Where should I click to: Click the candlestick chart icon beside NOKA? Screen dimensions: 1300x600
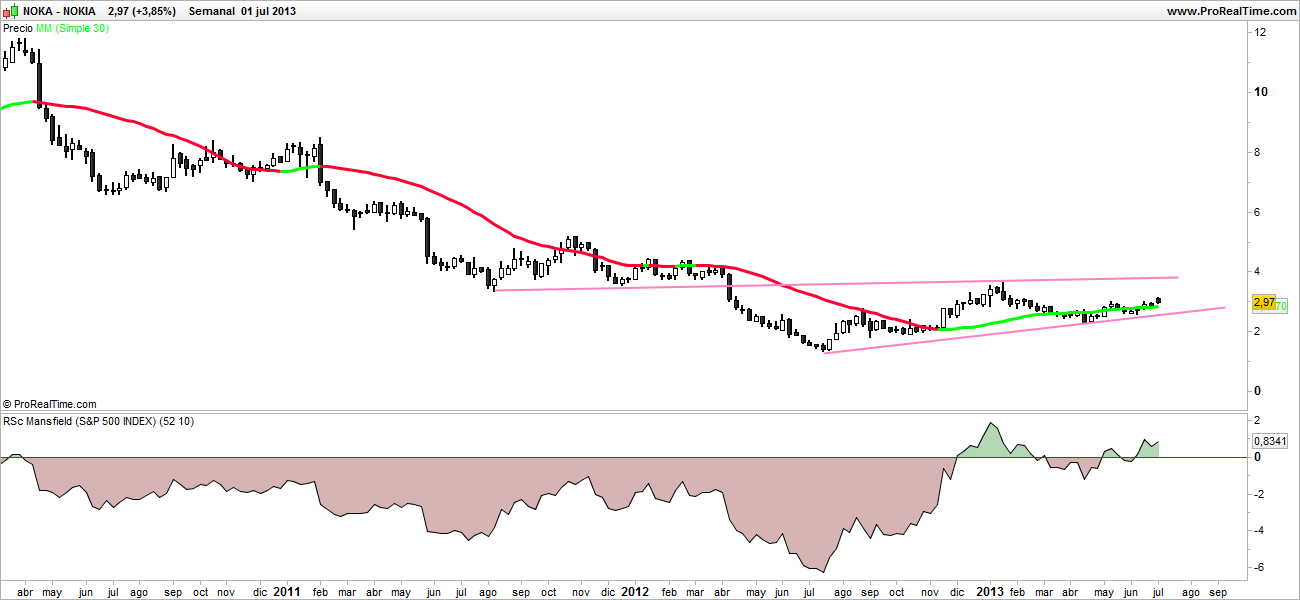click(x=11, y=11)
